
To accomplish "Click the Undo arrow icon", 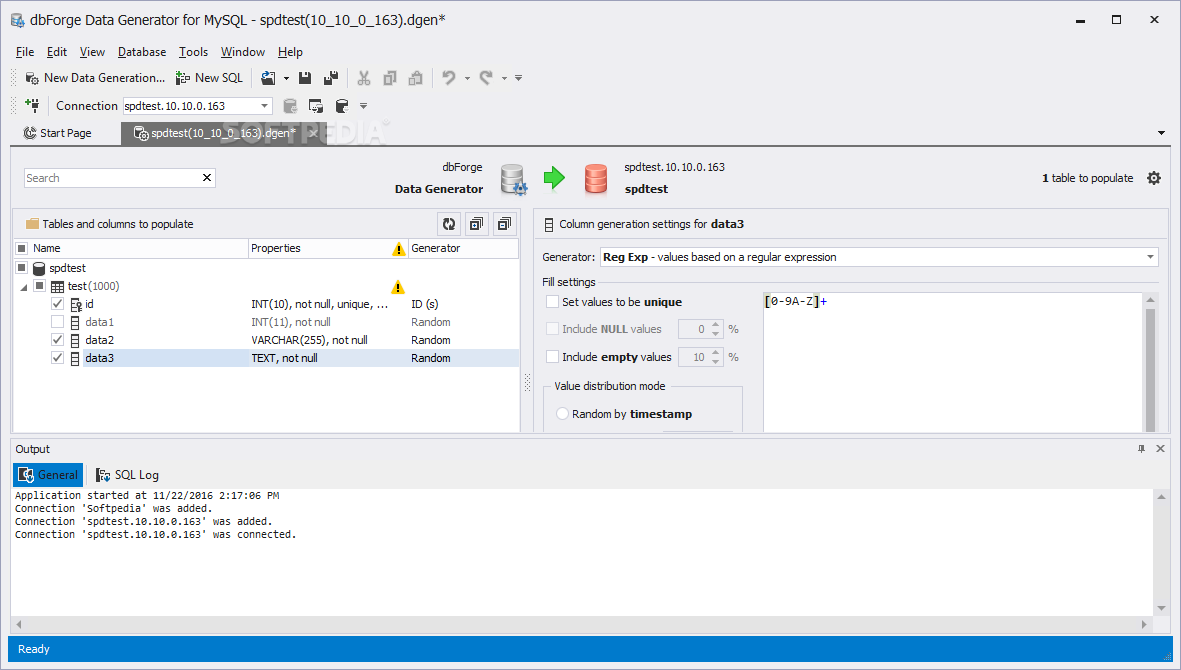I will [x=449, y=78].
